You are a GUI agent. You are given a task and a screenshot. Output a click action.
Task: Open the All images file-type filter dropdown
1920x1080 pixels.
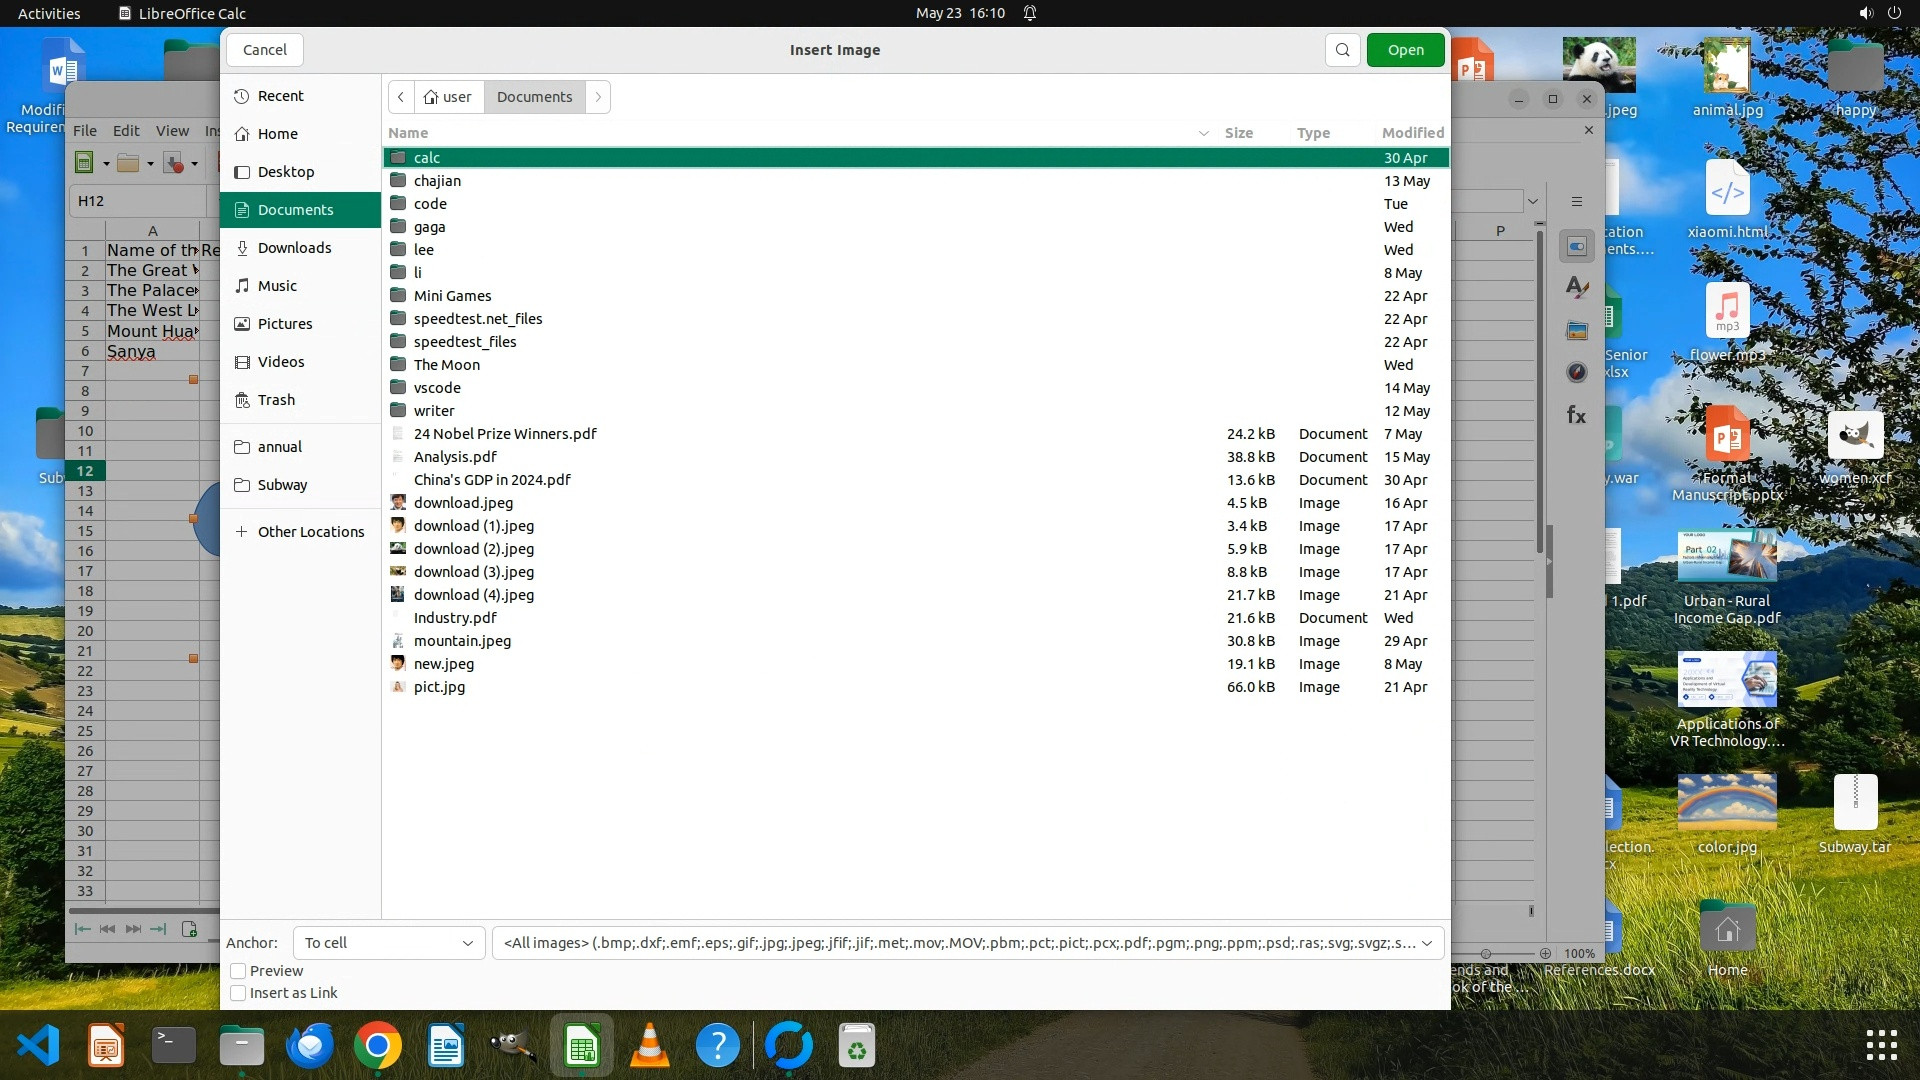(967, 943)
